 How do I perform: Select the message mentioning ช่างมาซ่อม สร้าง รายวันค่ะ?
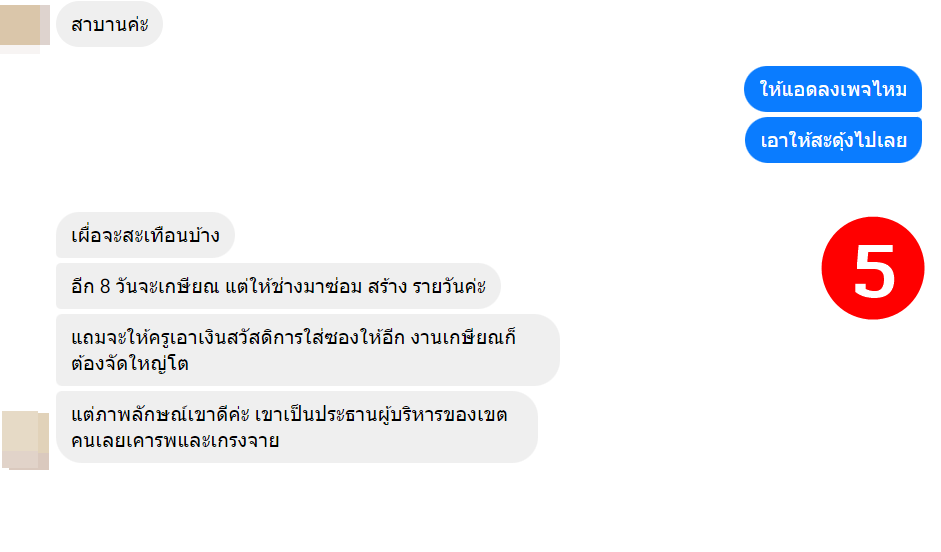click(278, 286)
